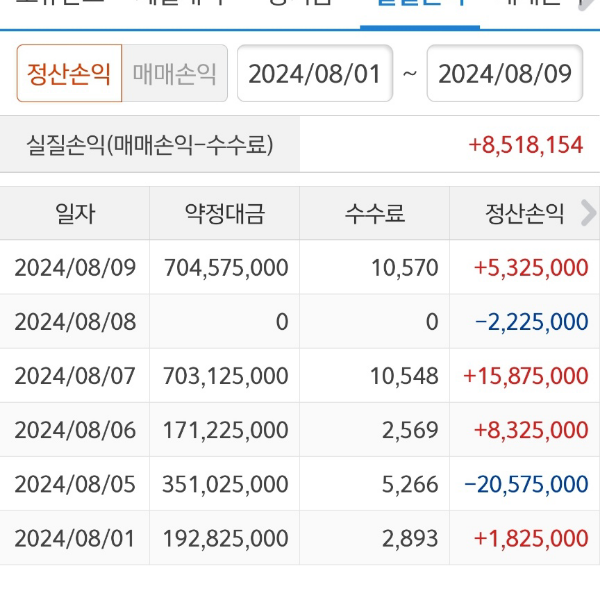
Task: Select the 2024/08/08 row date
Action: [75, 321]
